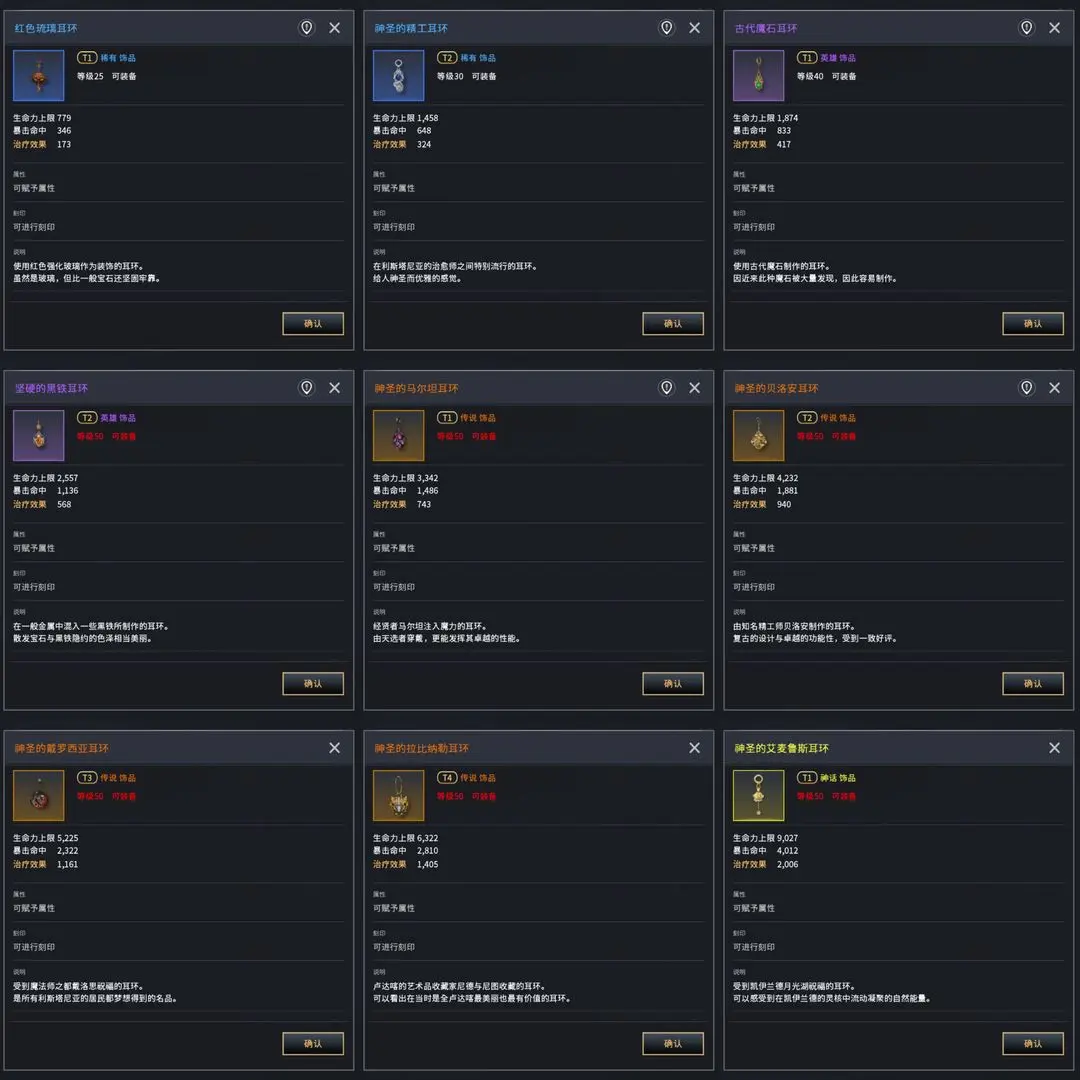Click location pin on 红色琉璃耳环 panel

coord(307,28)
